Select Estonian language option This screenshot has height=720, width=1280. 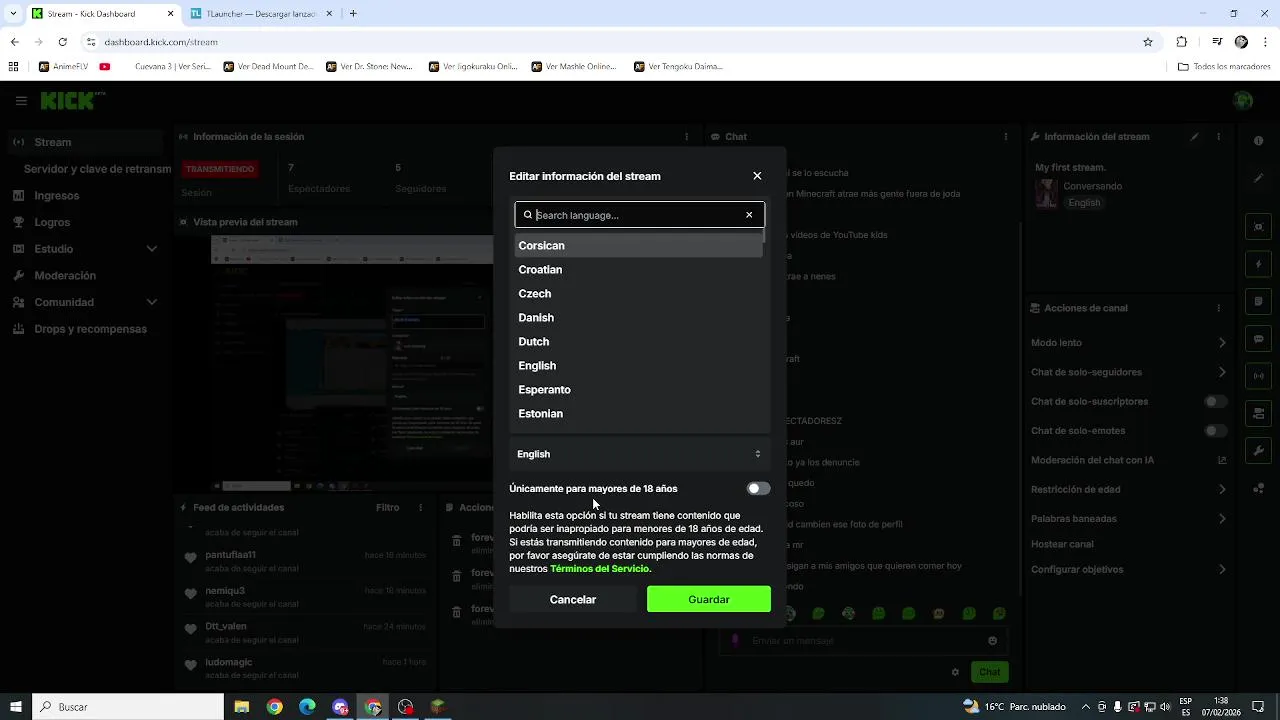[x=639, y=414]
